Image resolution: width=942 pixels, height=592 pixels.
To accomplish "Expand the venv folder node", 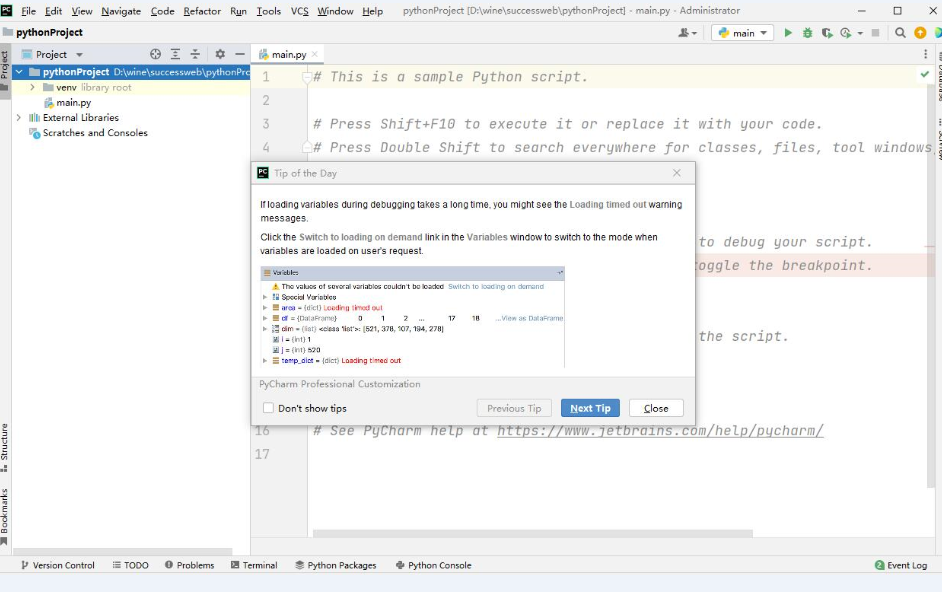I will (32, 87).
